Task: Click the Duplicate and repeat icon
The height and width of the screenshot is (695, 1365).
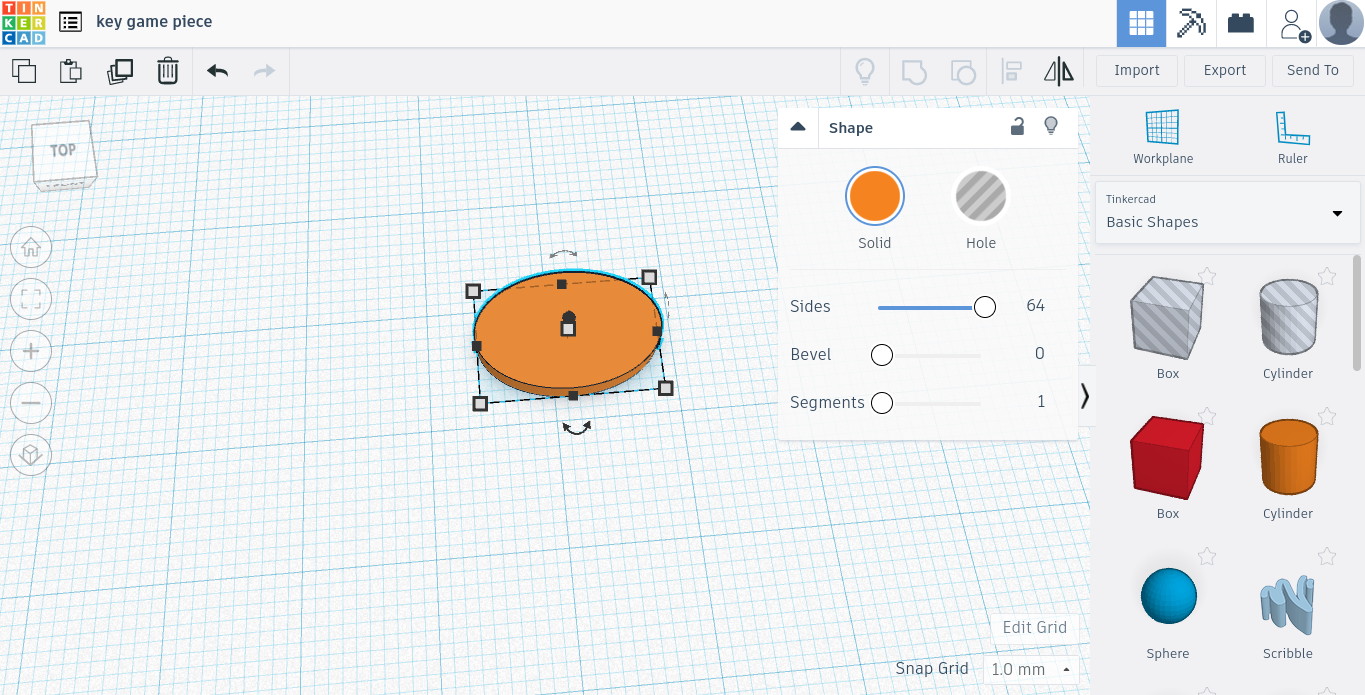Action: 120,71
